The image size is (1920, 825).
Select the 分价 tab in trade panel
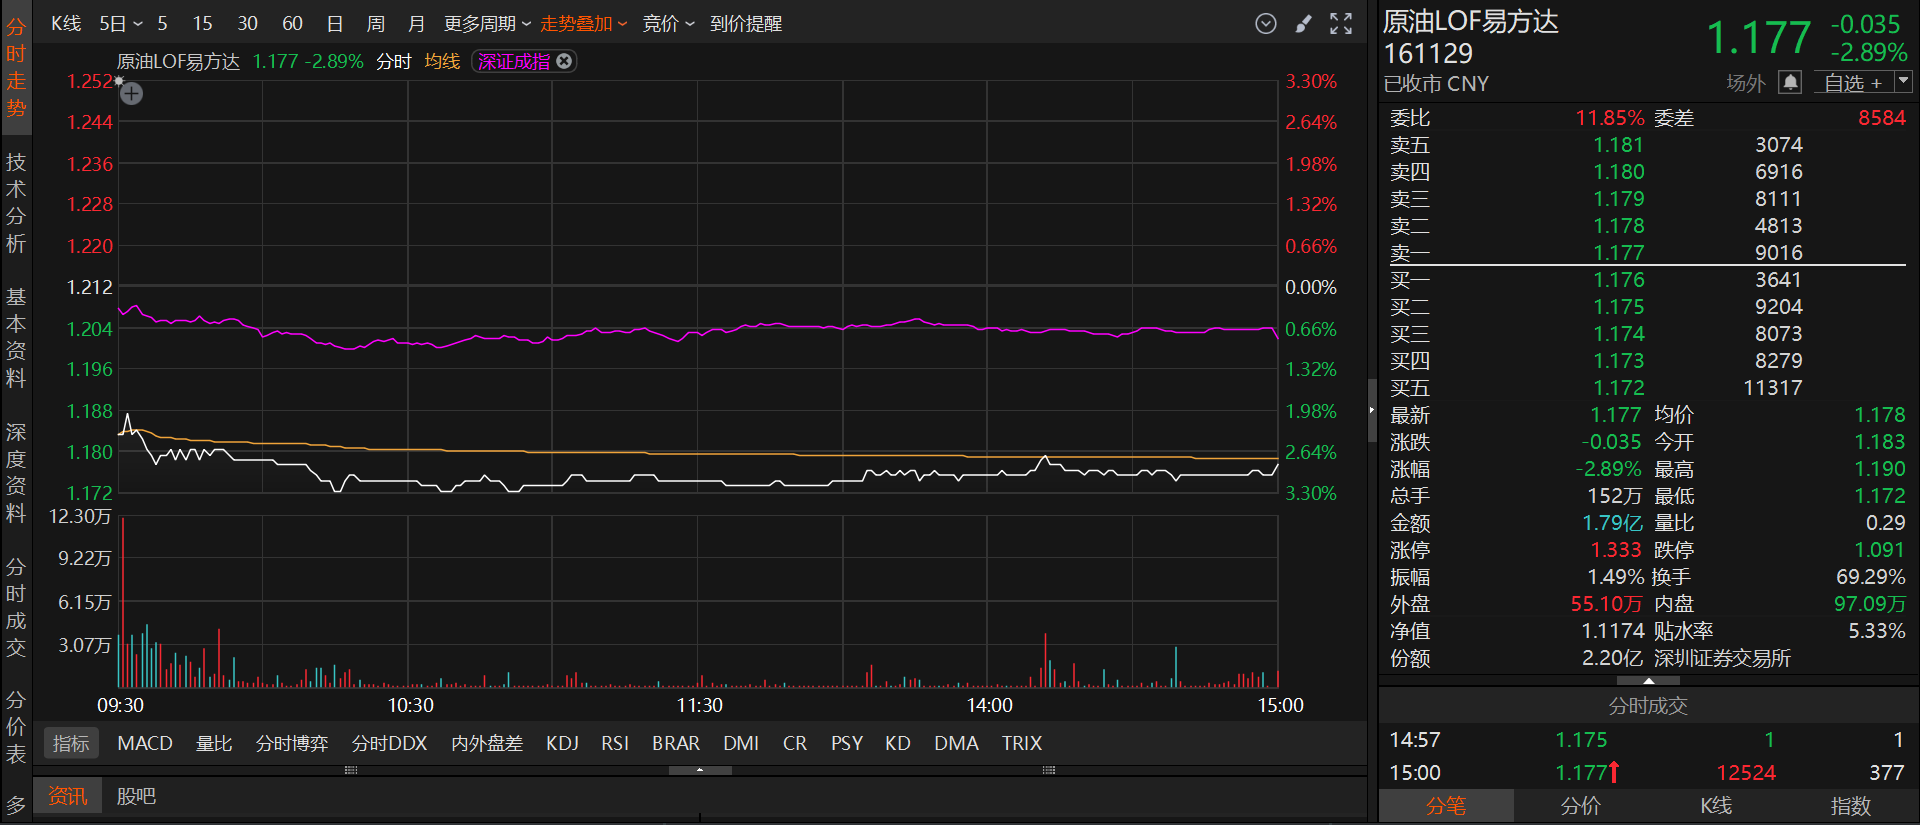pyautogui.click(x=1580, y=805)
